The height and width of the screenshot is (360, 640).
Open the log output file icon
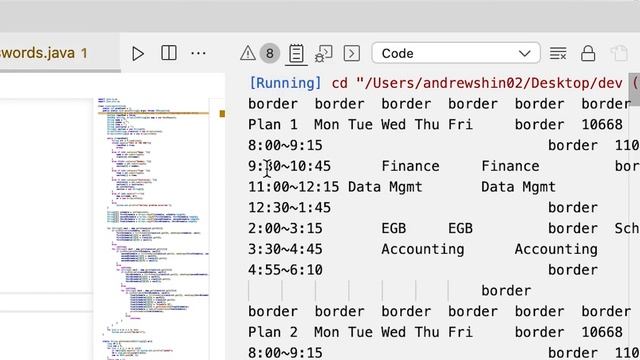[x=619, y=53]
